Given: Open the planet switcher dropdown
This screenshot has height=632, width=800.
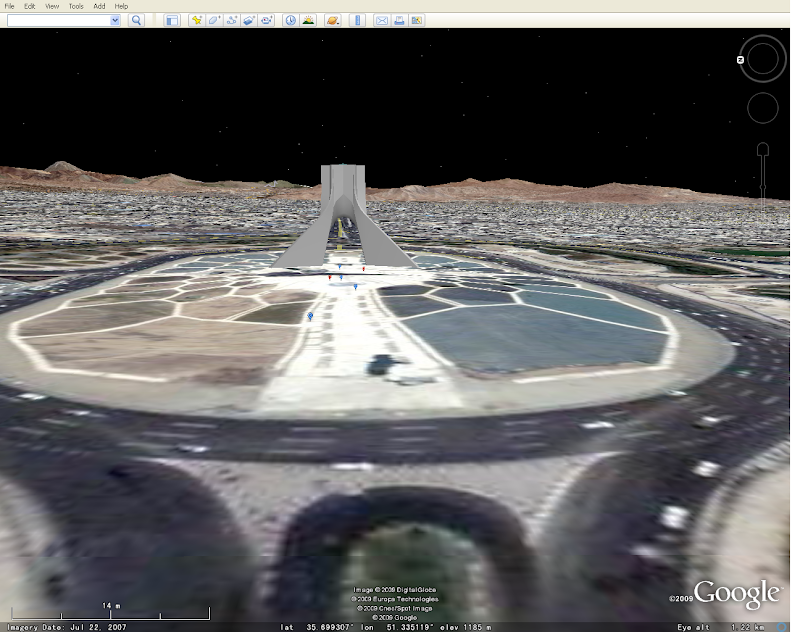Looking at the screenshot, I should [x=333, y=20].
